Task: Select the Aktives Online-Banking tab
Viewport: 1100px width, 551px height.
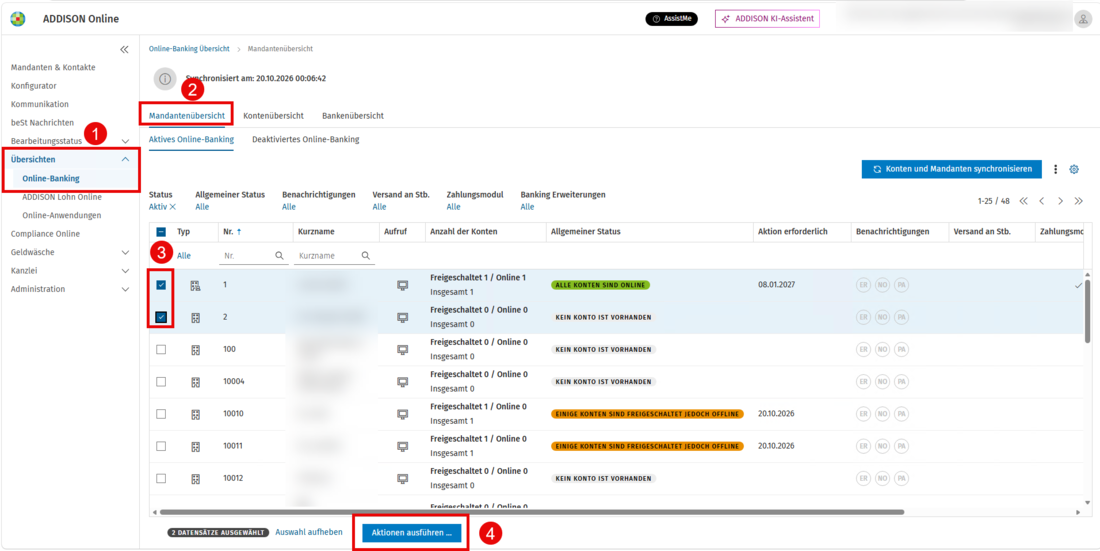Action: pyautogui.click(x=192, y=140)
